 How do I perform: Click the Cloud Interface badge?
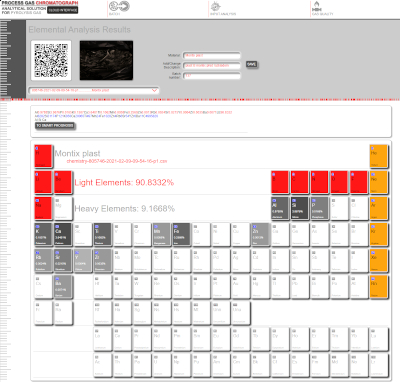[63, 10]
